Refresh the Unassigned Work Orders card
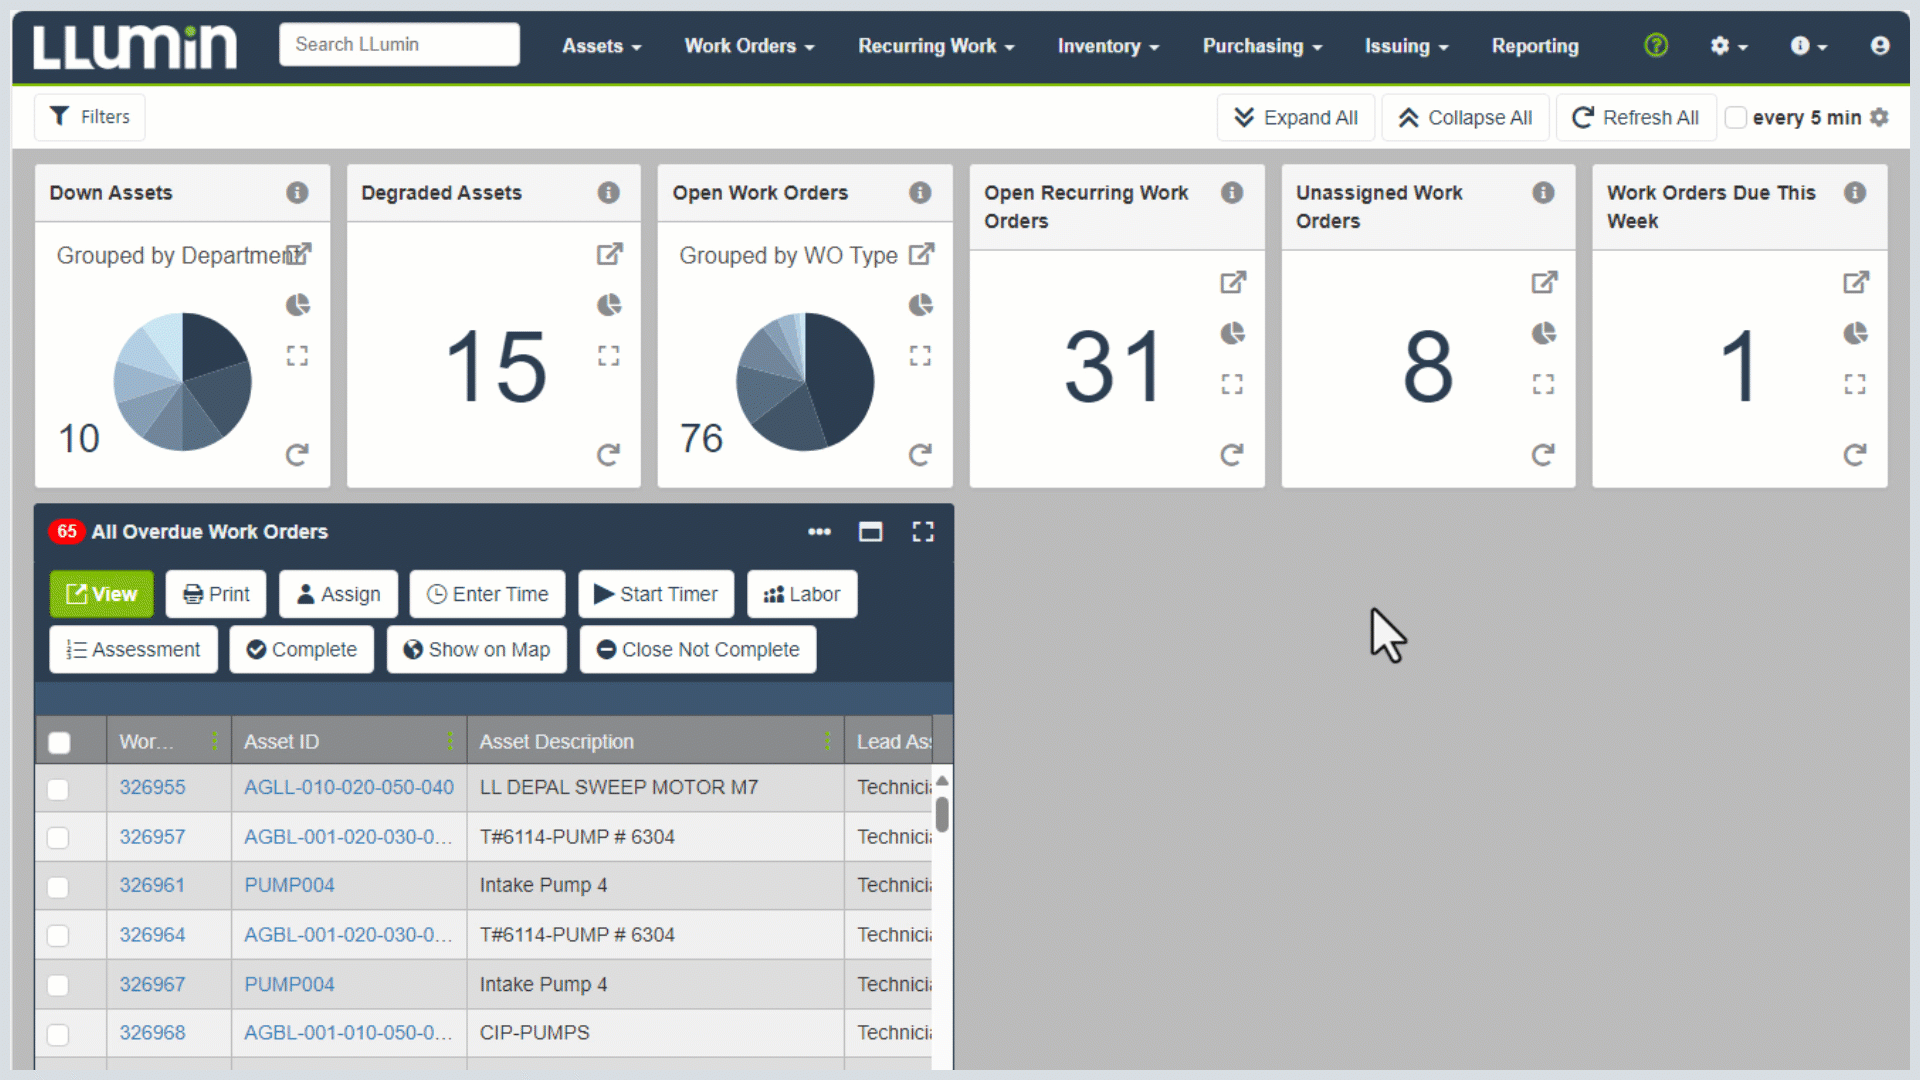 coord(1543,456)
